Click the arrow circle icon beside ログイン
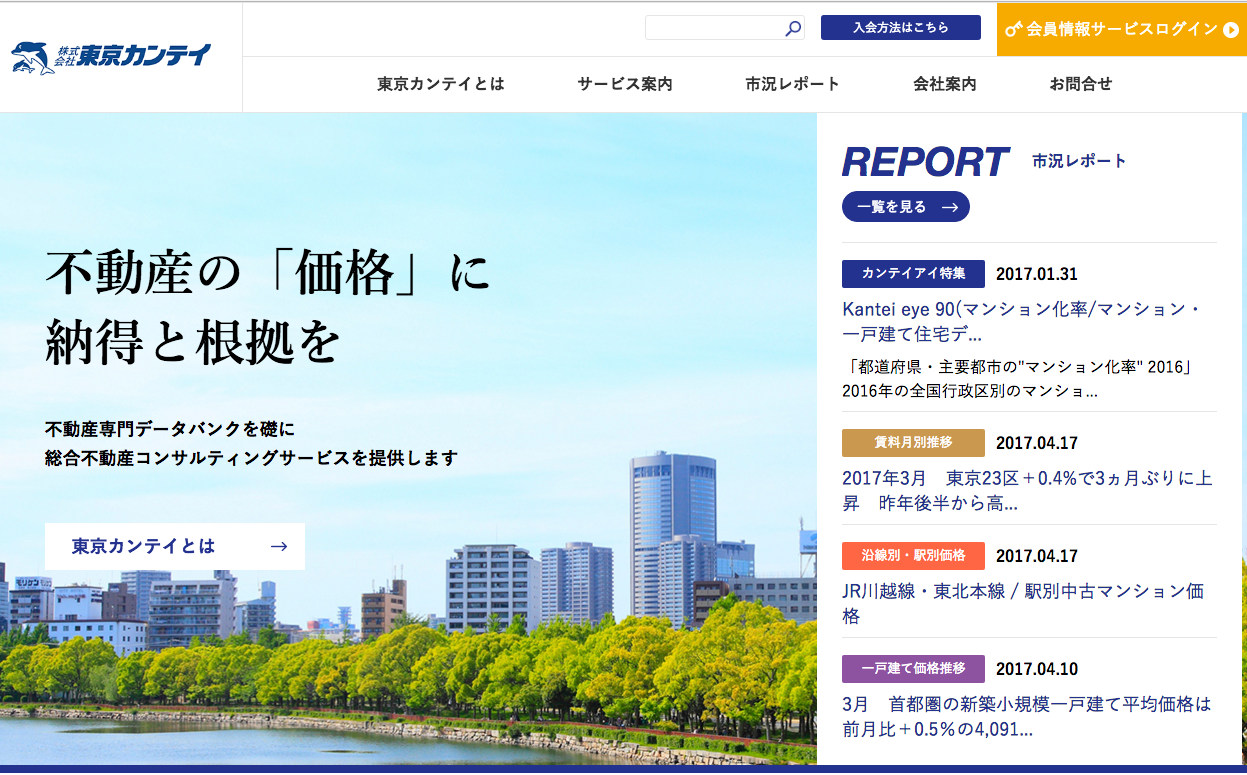This screenshot has width=1247, height=775. (x=1231, y=29)
